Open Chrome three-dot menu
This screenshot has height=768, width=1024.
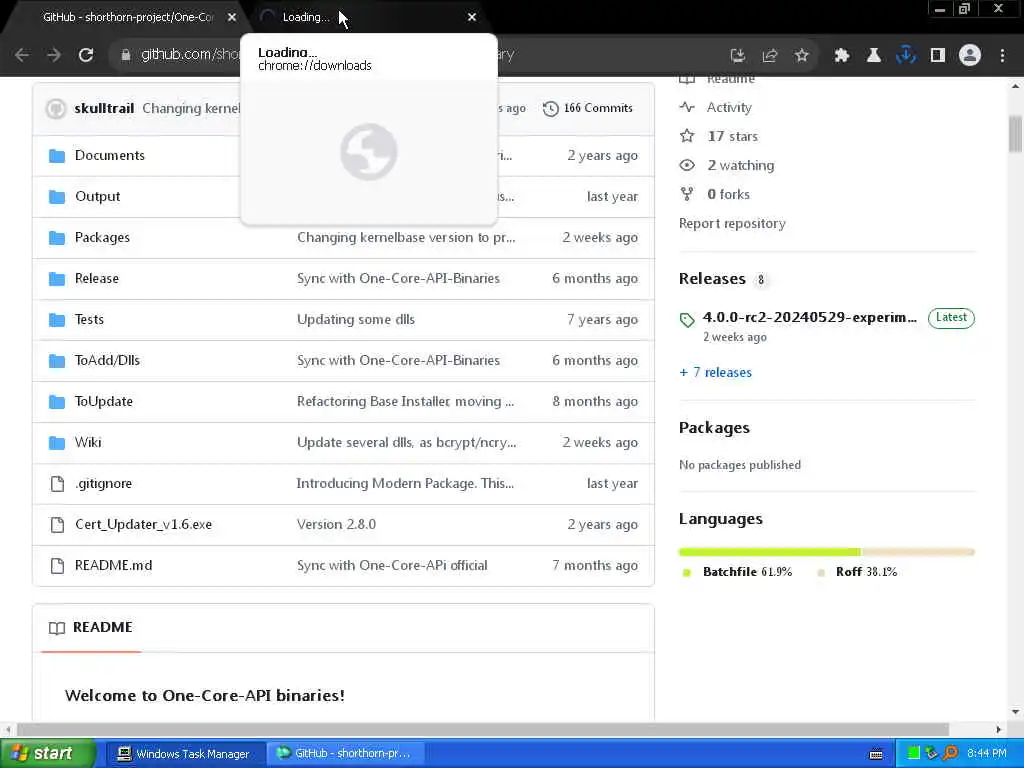[x=1002, y=56]
